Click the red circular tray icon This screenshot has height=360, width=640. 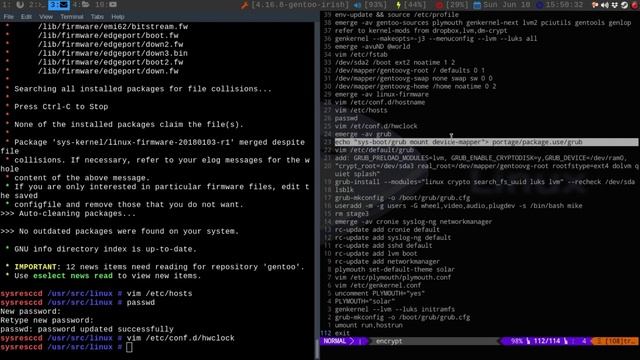634,5
